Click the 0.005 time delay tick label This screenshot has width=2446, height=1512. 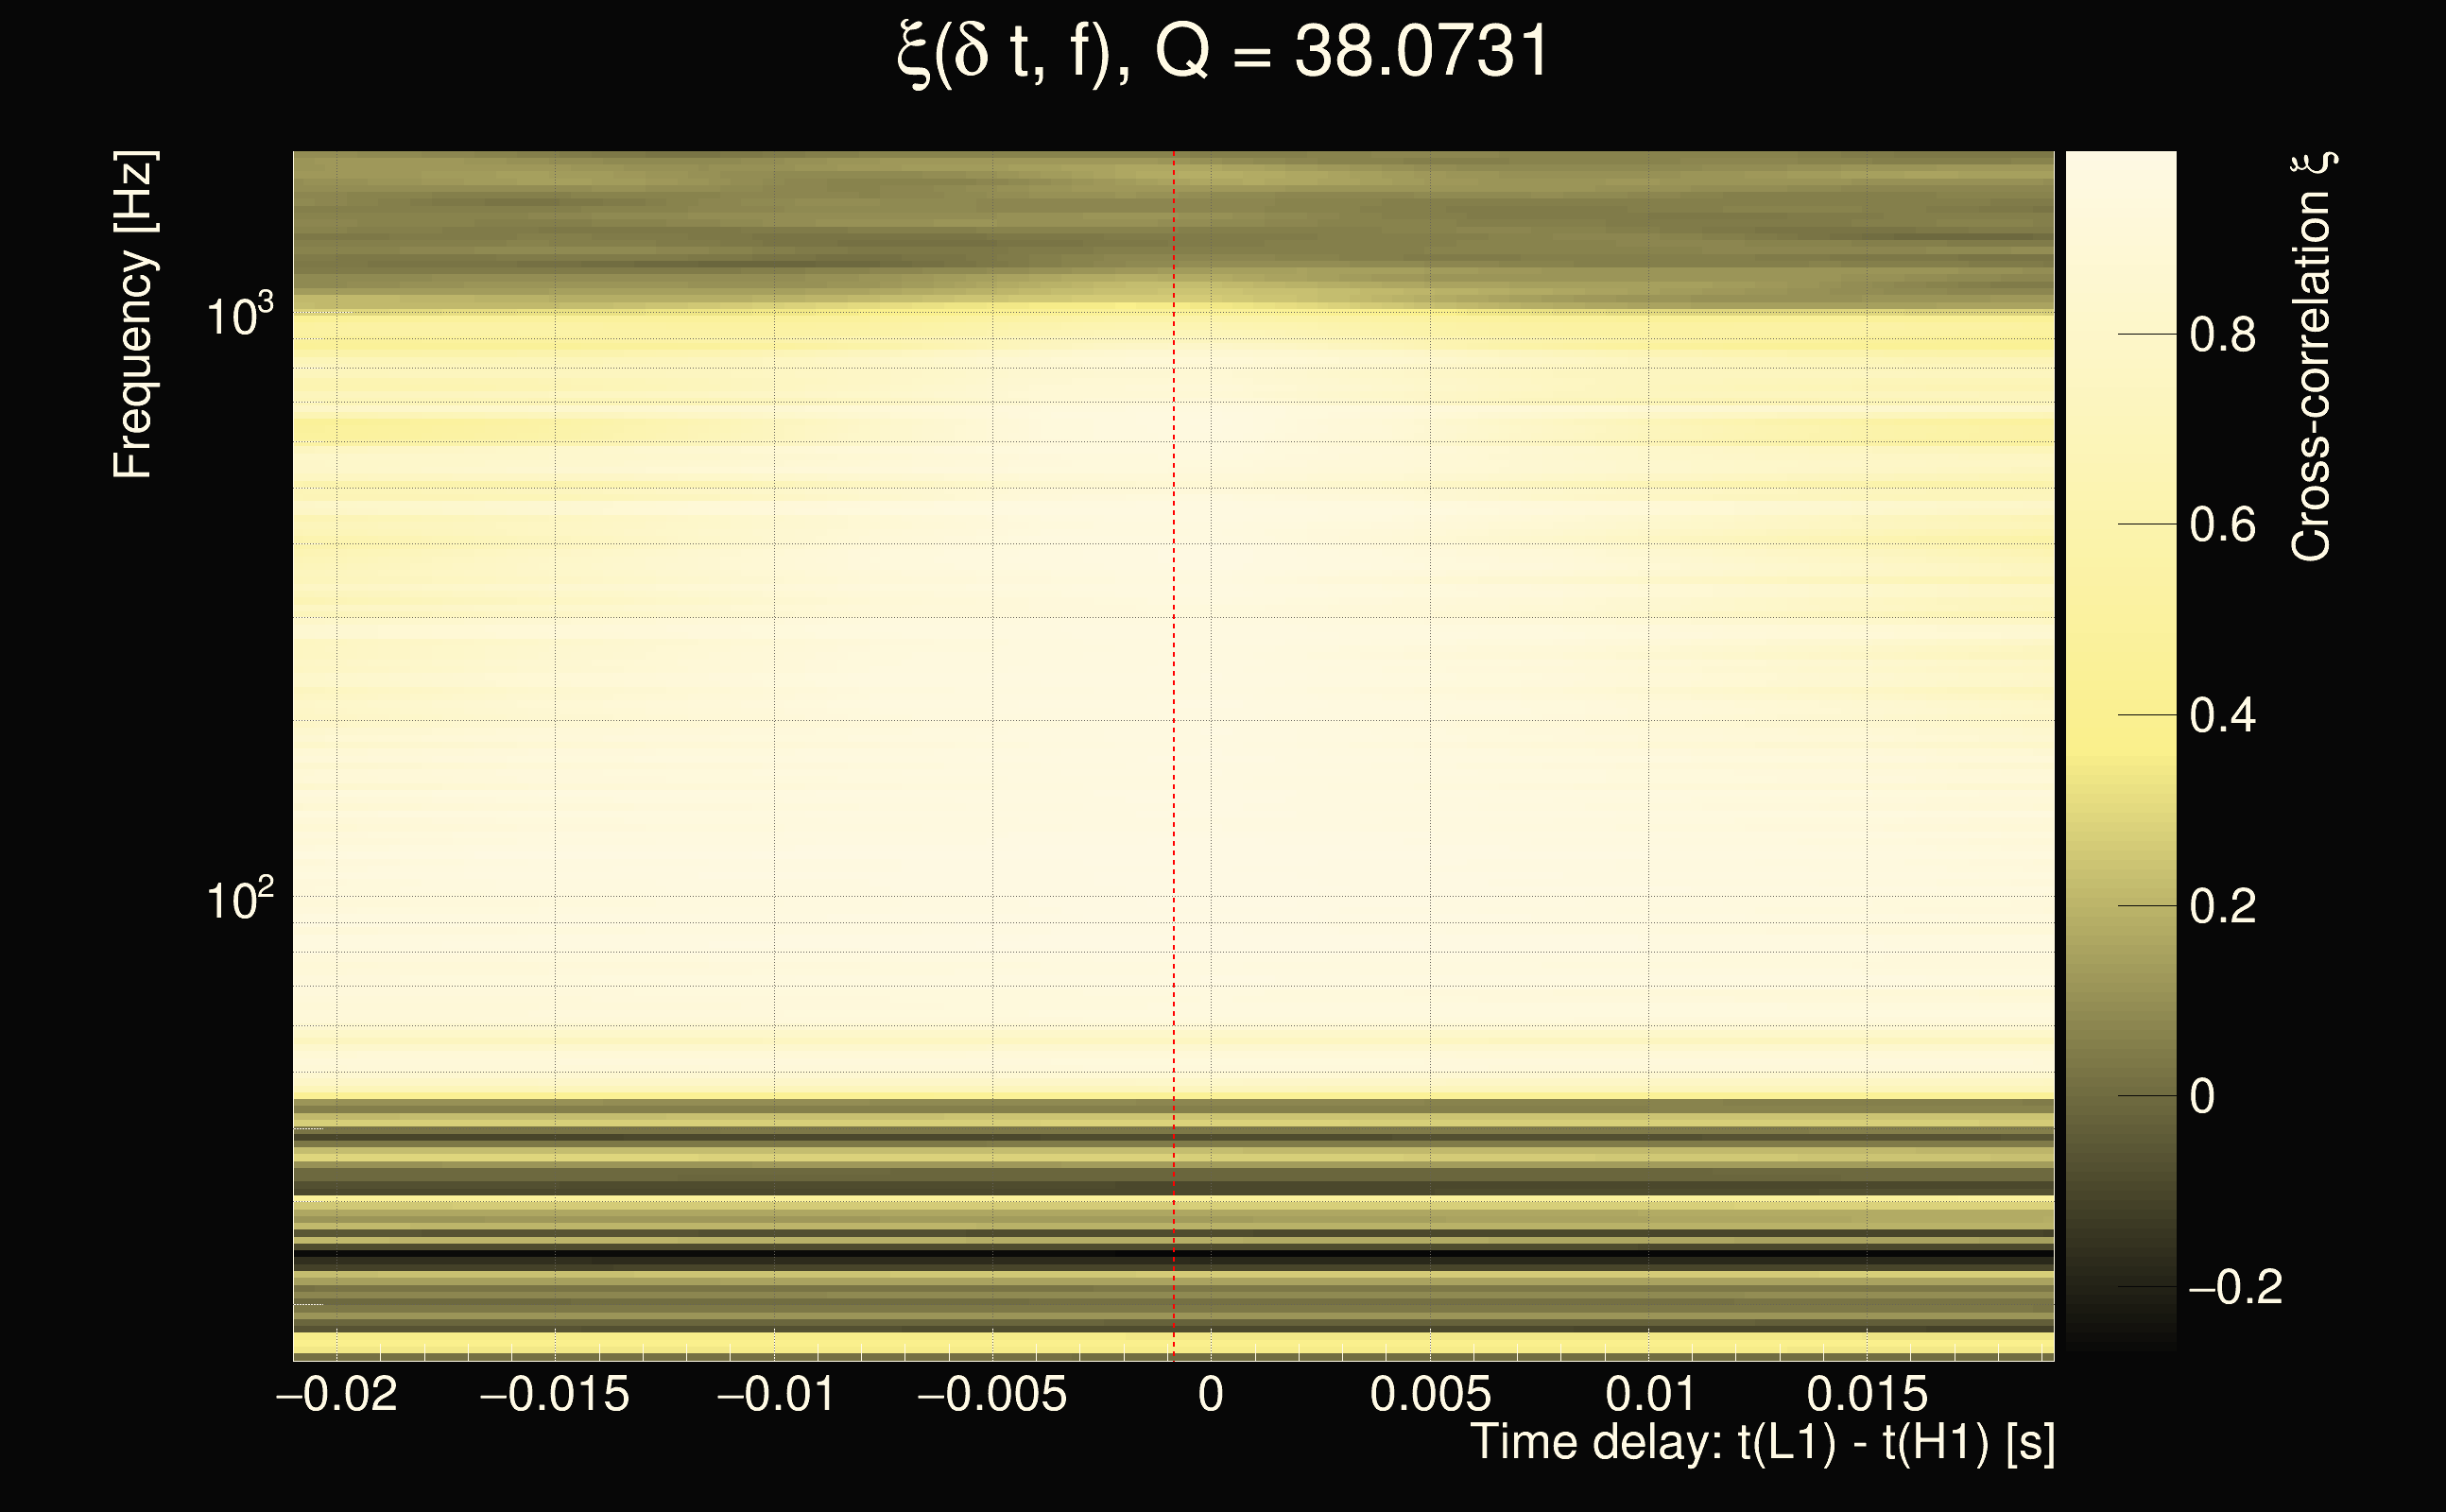tap(1430, 1394)
